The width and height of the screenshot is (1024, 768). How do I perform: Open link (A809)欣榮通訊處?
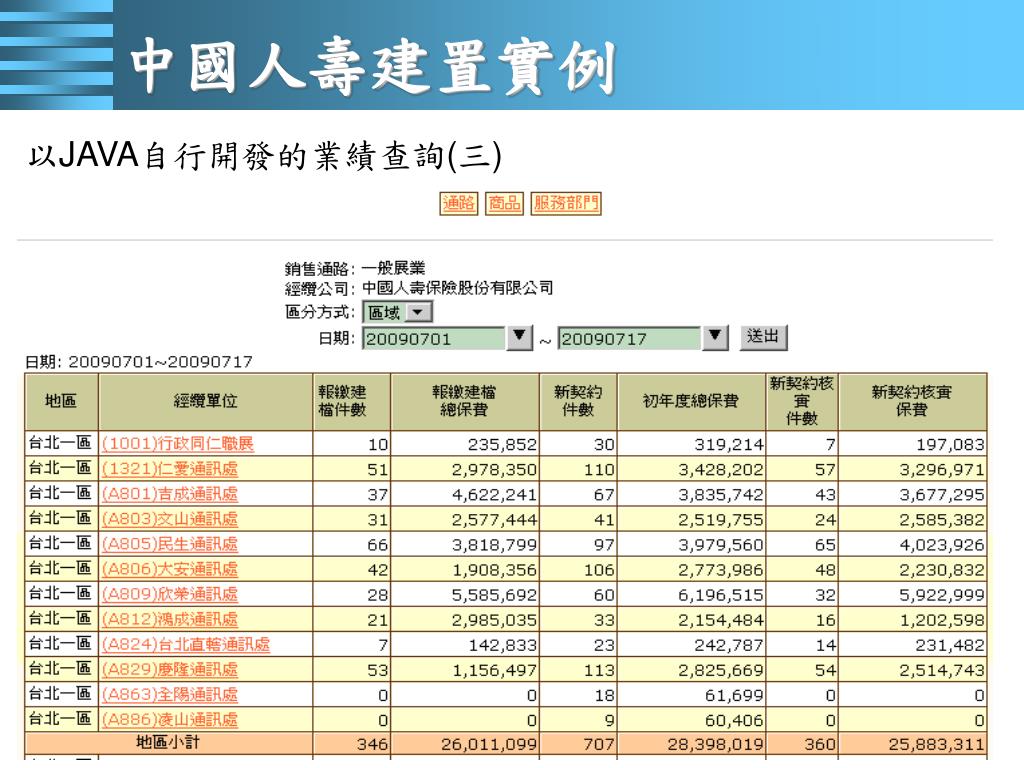(x=170, y=594)
